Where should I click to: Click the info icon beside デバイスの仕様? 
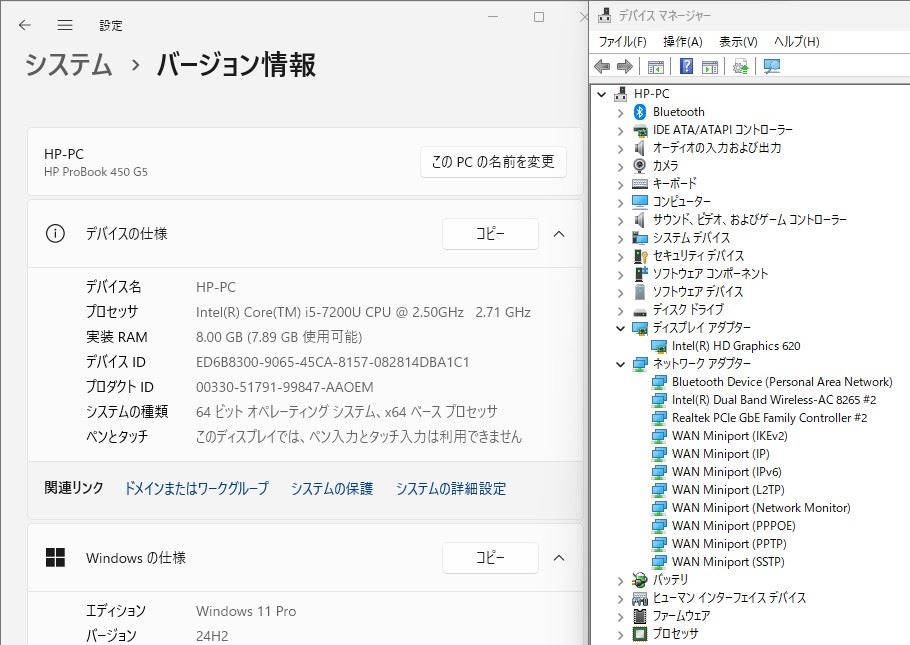55,234
